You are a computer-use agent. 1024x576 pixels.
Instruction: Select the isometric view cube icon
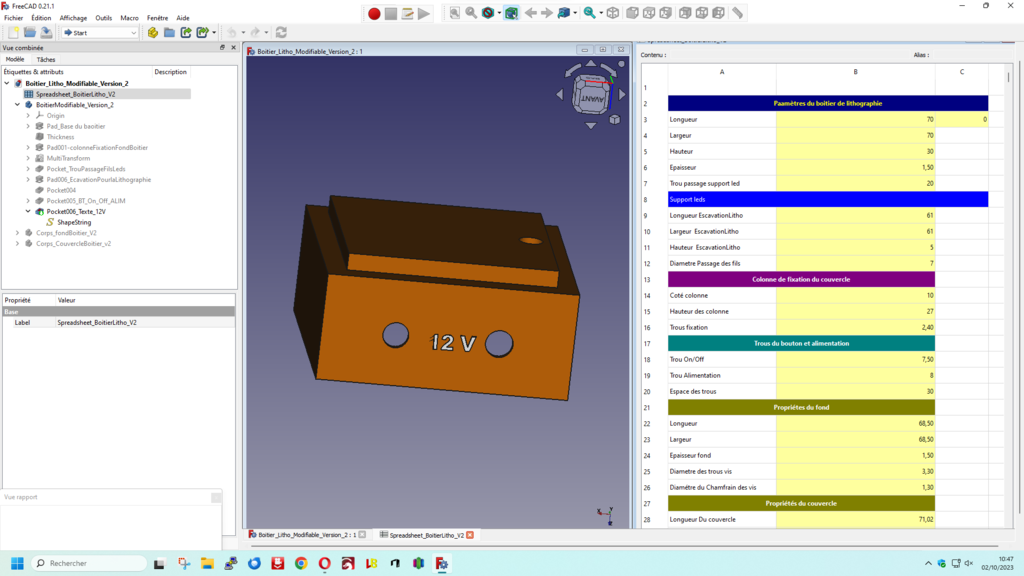[613, 14]
